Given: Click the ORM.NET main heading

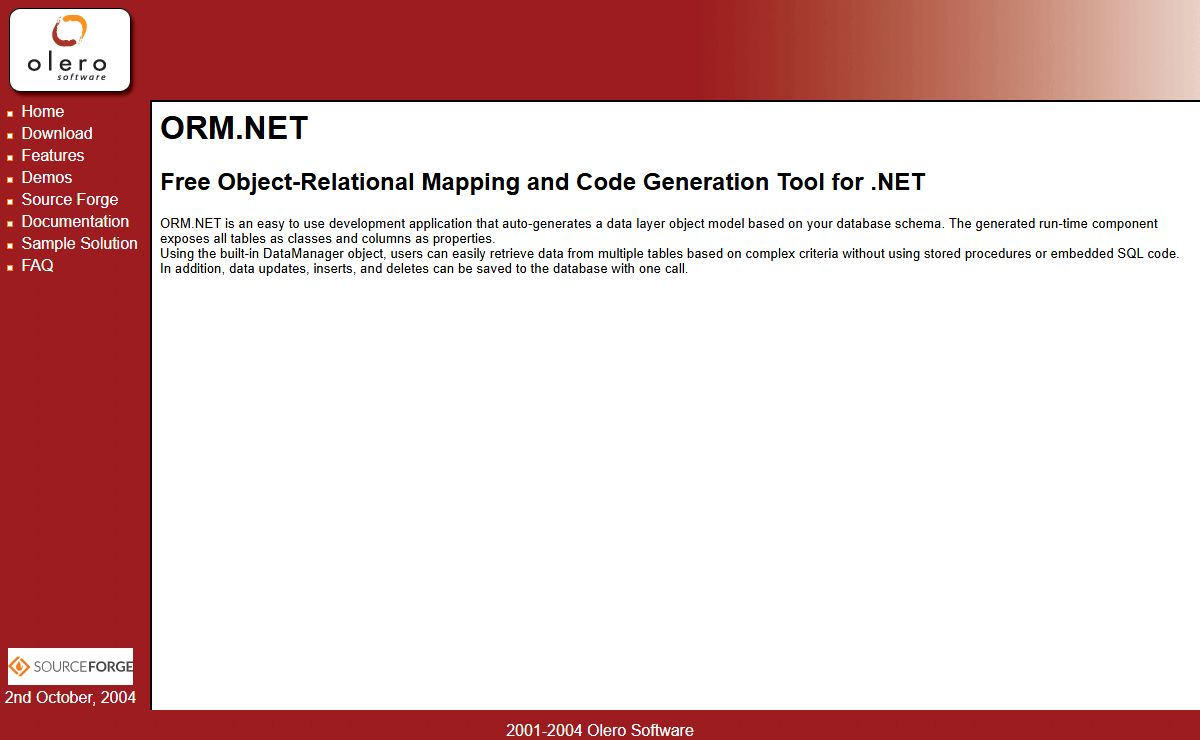Looking at the screenshot, I should click(234, 128).
